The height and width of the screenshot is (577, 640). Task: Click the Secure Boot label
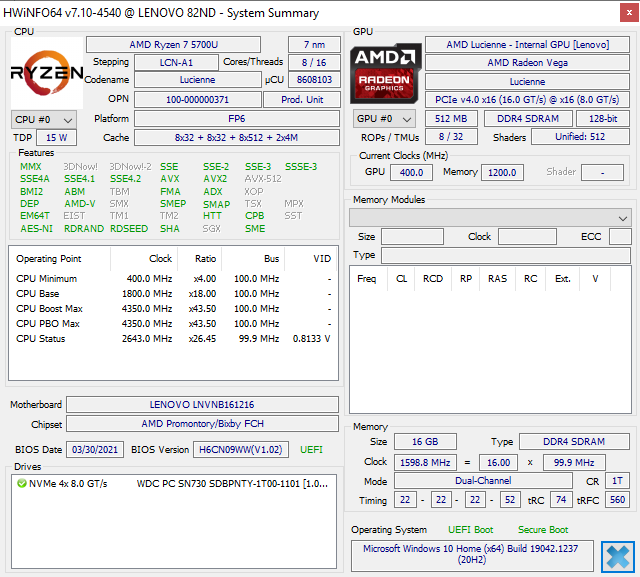pyautogui.click(x=543, y=530)
